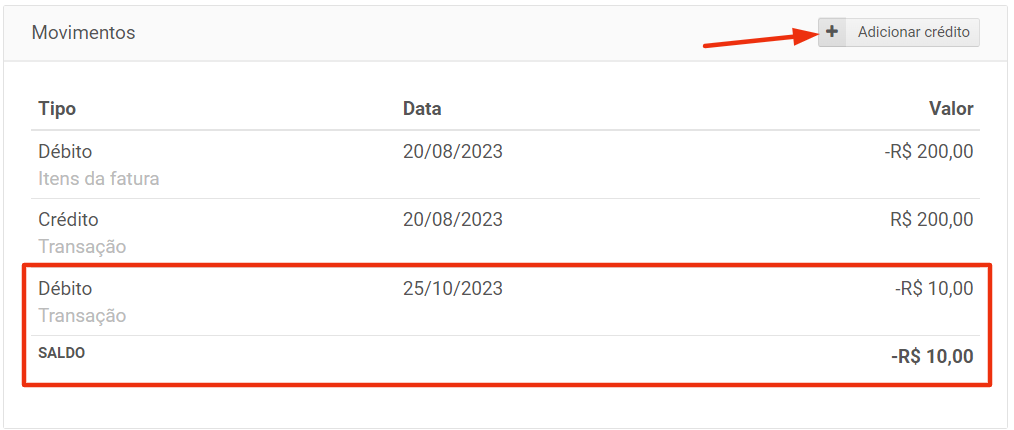Click the R$ 200,00 credit value
Image resolution: width=1014 pixels, height=430 pixels.
931,220
